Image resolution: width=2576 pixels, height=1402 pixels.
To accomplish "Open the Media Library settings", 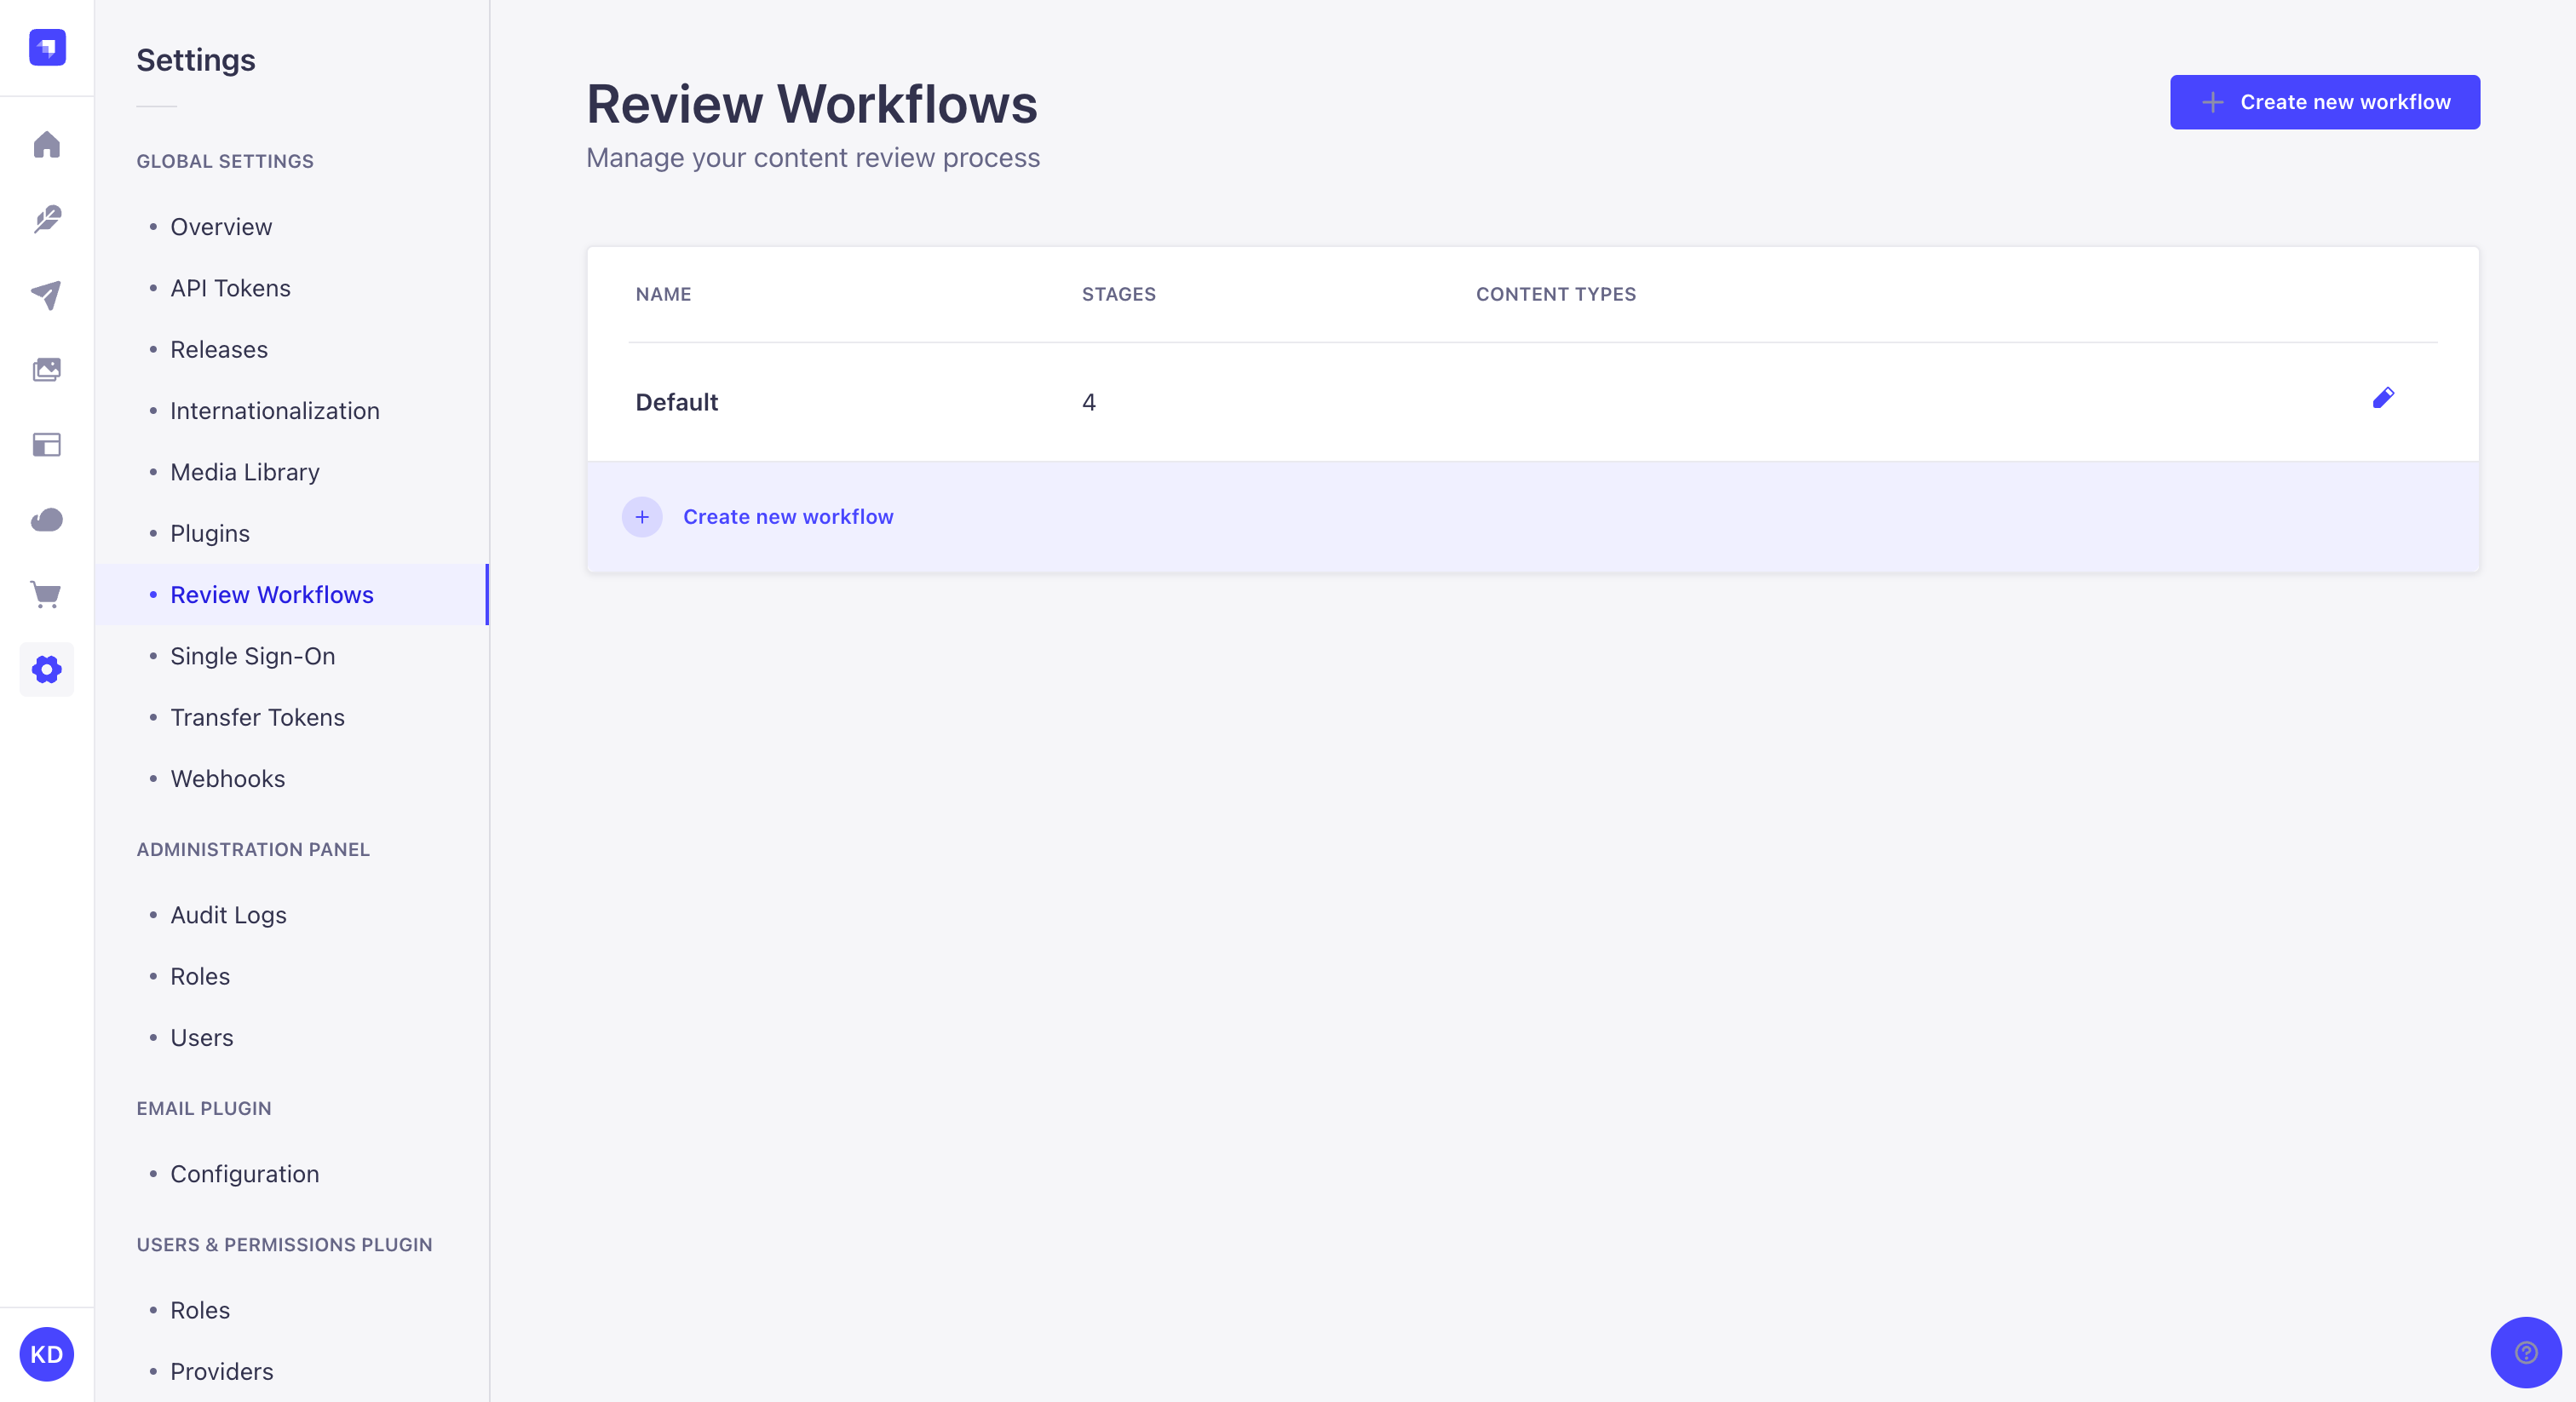I will (x=244, y=471).
